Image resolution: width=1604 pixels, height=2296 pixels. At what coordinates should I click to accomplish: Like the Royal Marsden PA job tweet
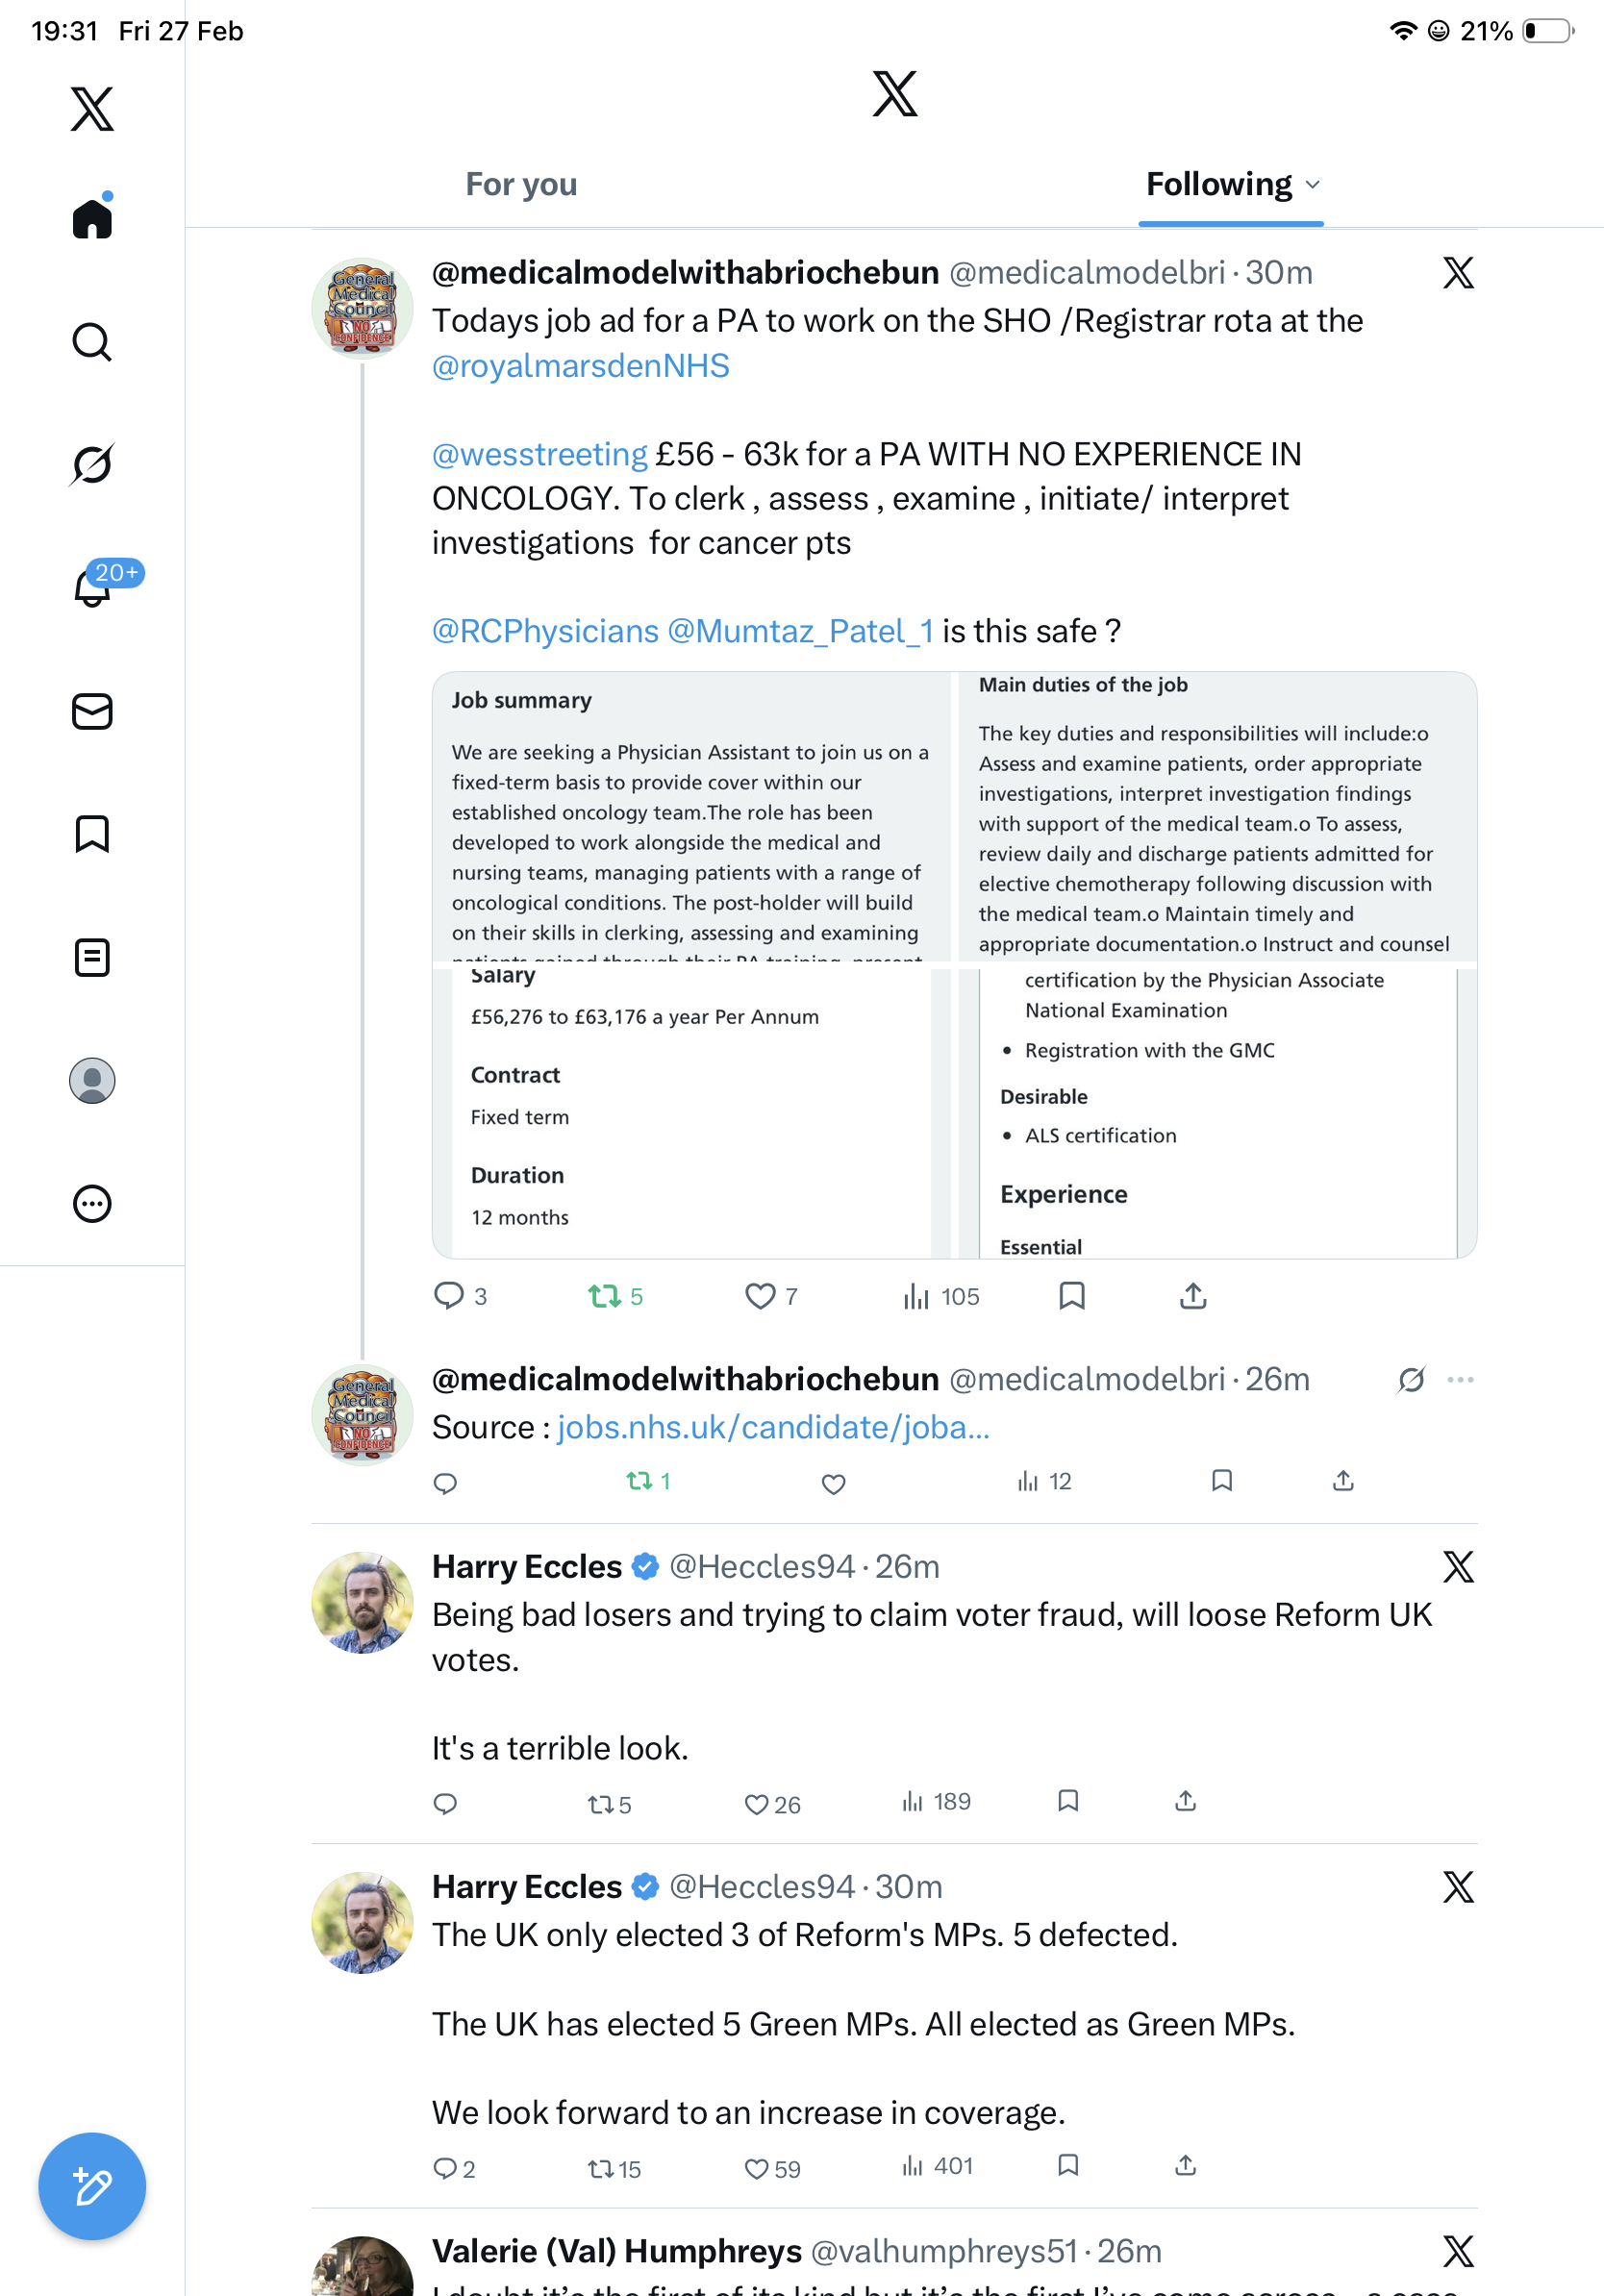760,1296
